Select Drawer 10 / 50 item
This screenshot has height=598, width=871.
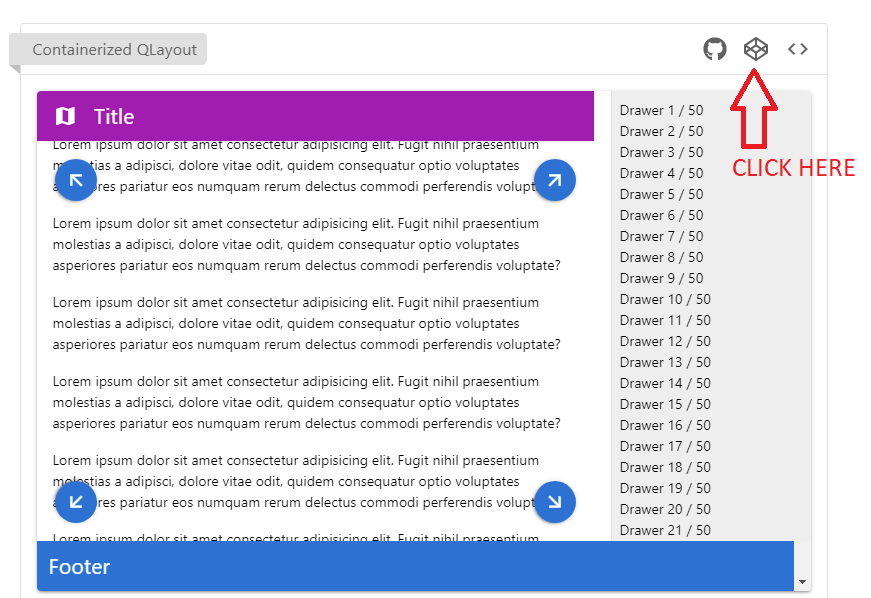tap(665, 299)
